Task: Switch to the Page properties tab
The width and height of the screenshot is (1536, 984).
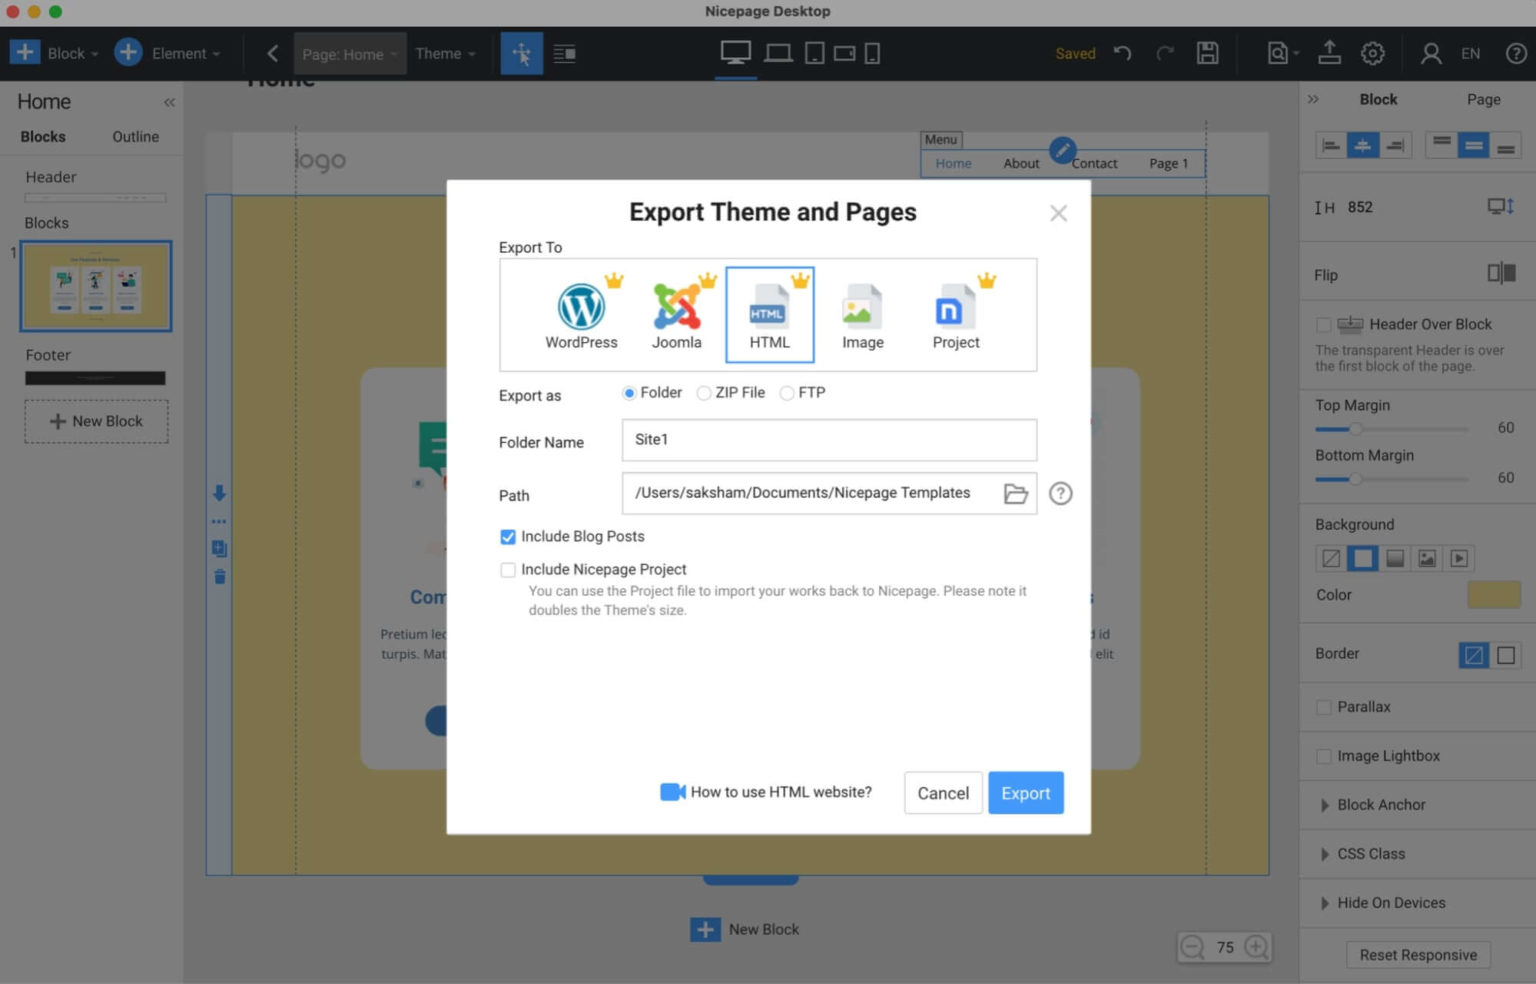Action: 1483,99
